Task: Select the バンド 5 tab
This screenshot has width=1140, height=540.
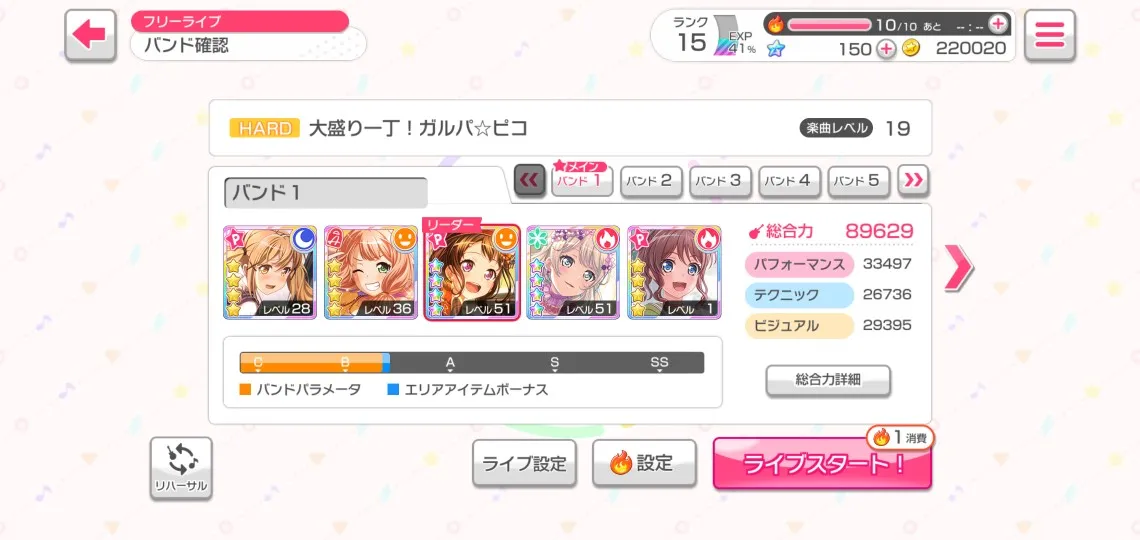Action: (859, 181)
